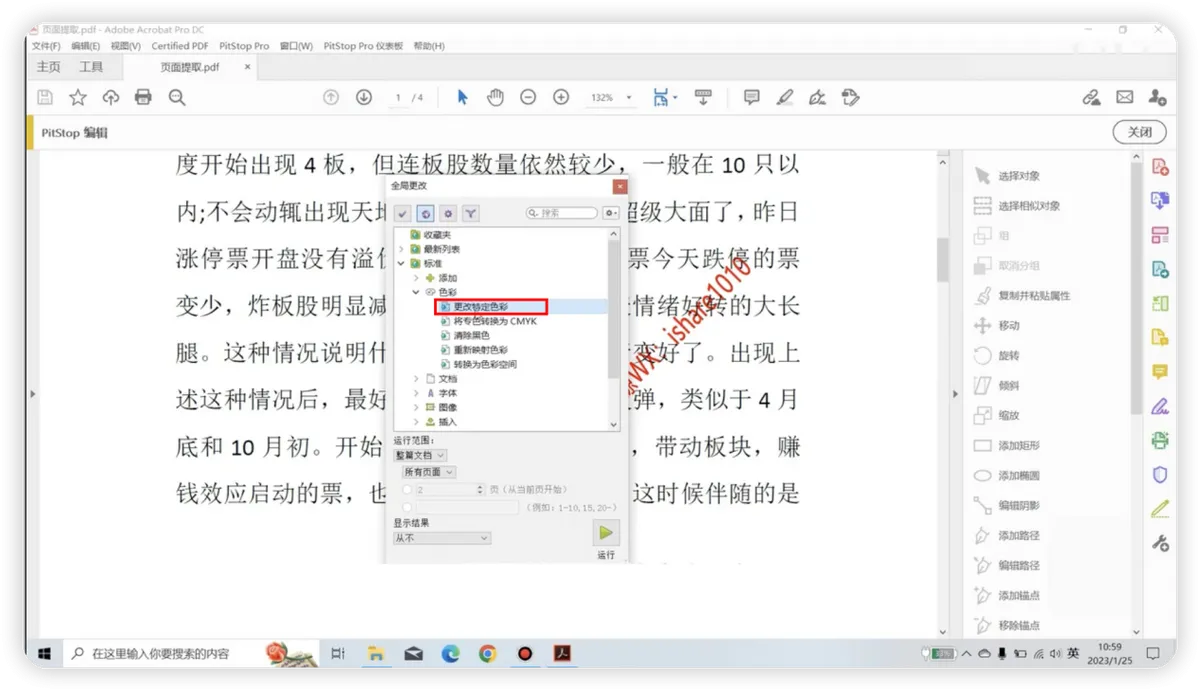
Task: Open the find magnifier in the toolbar
Action: [177, 97]
